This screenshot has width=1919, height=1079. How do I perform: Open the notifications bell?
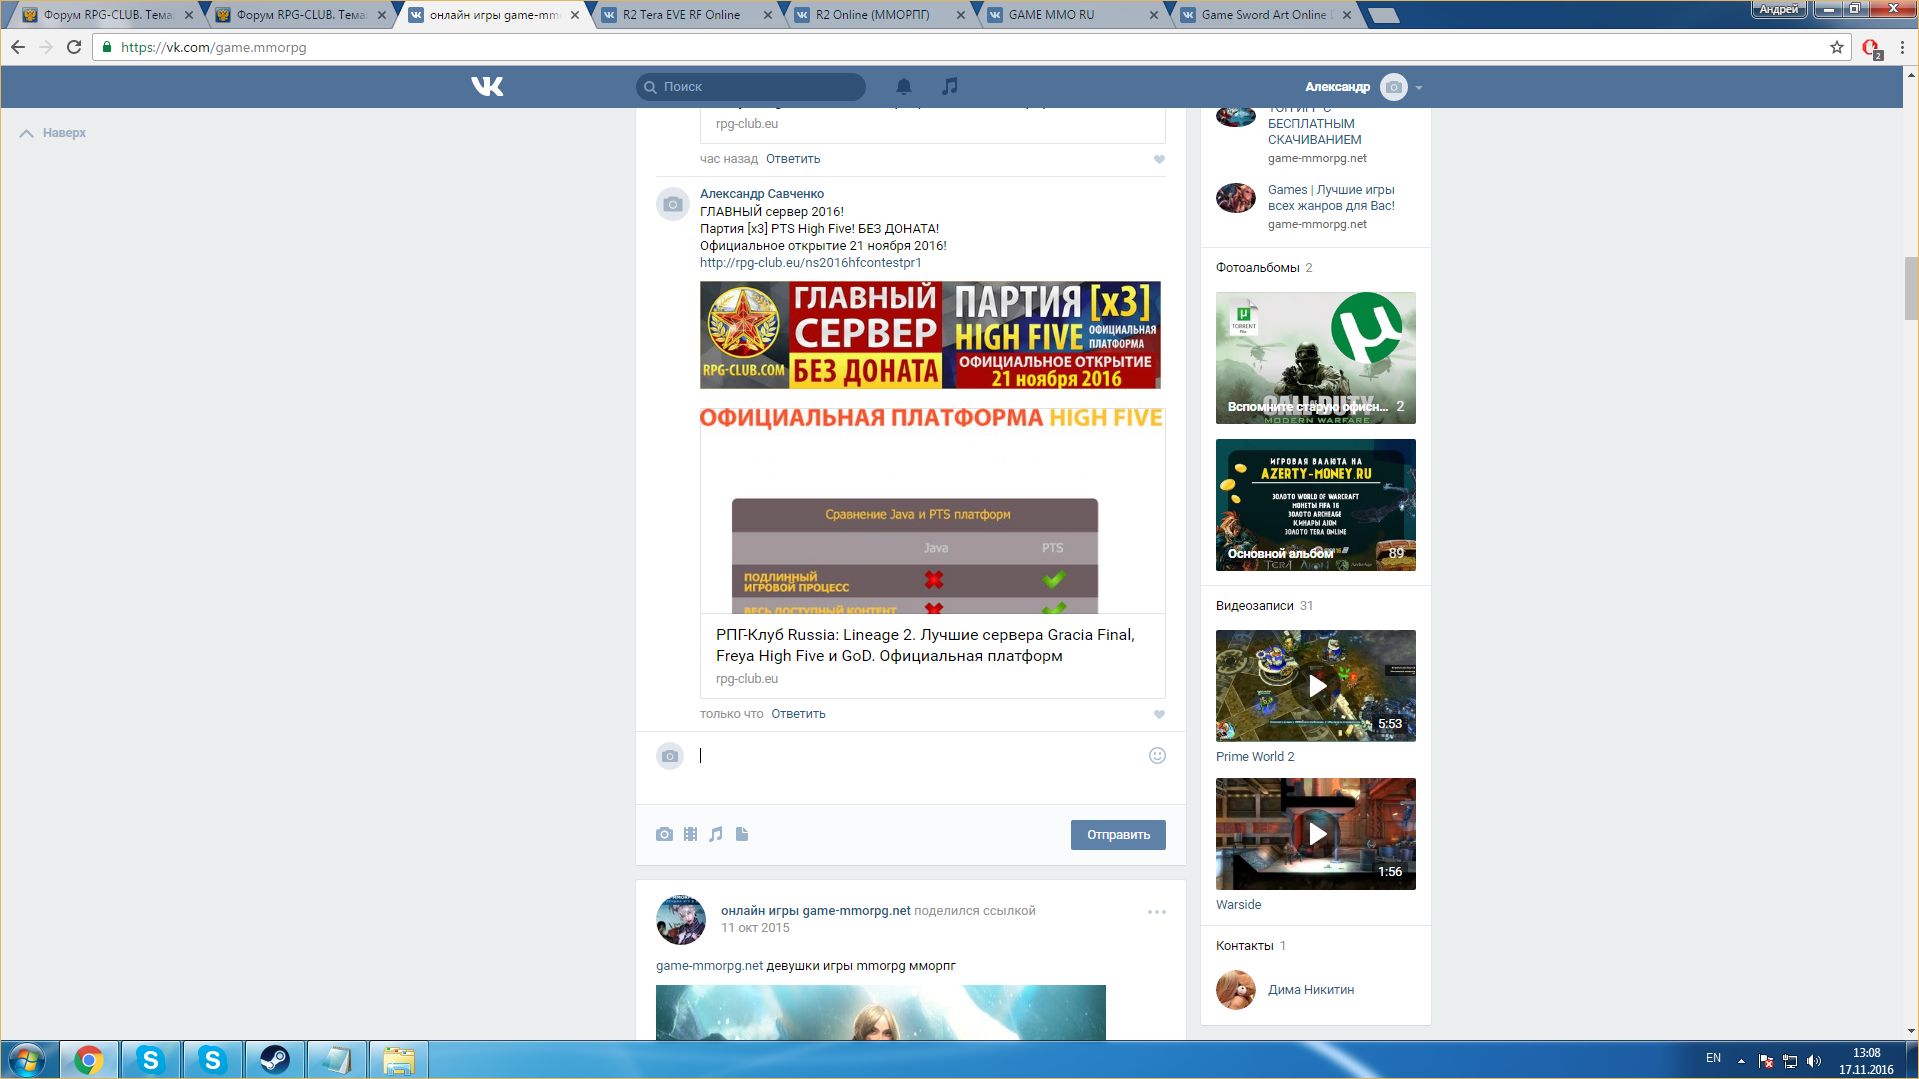tap(904, 87)
